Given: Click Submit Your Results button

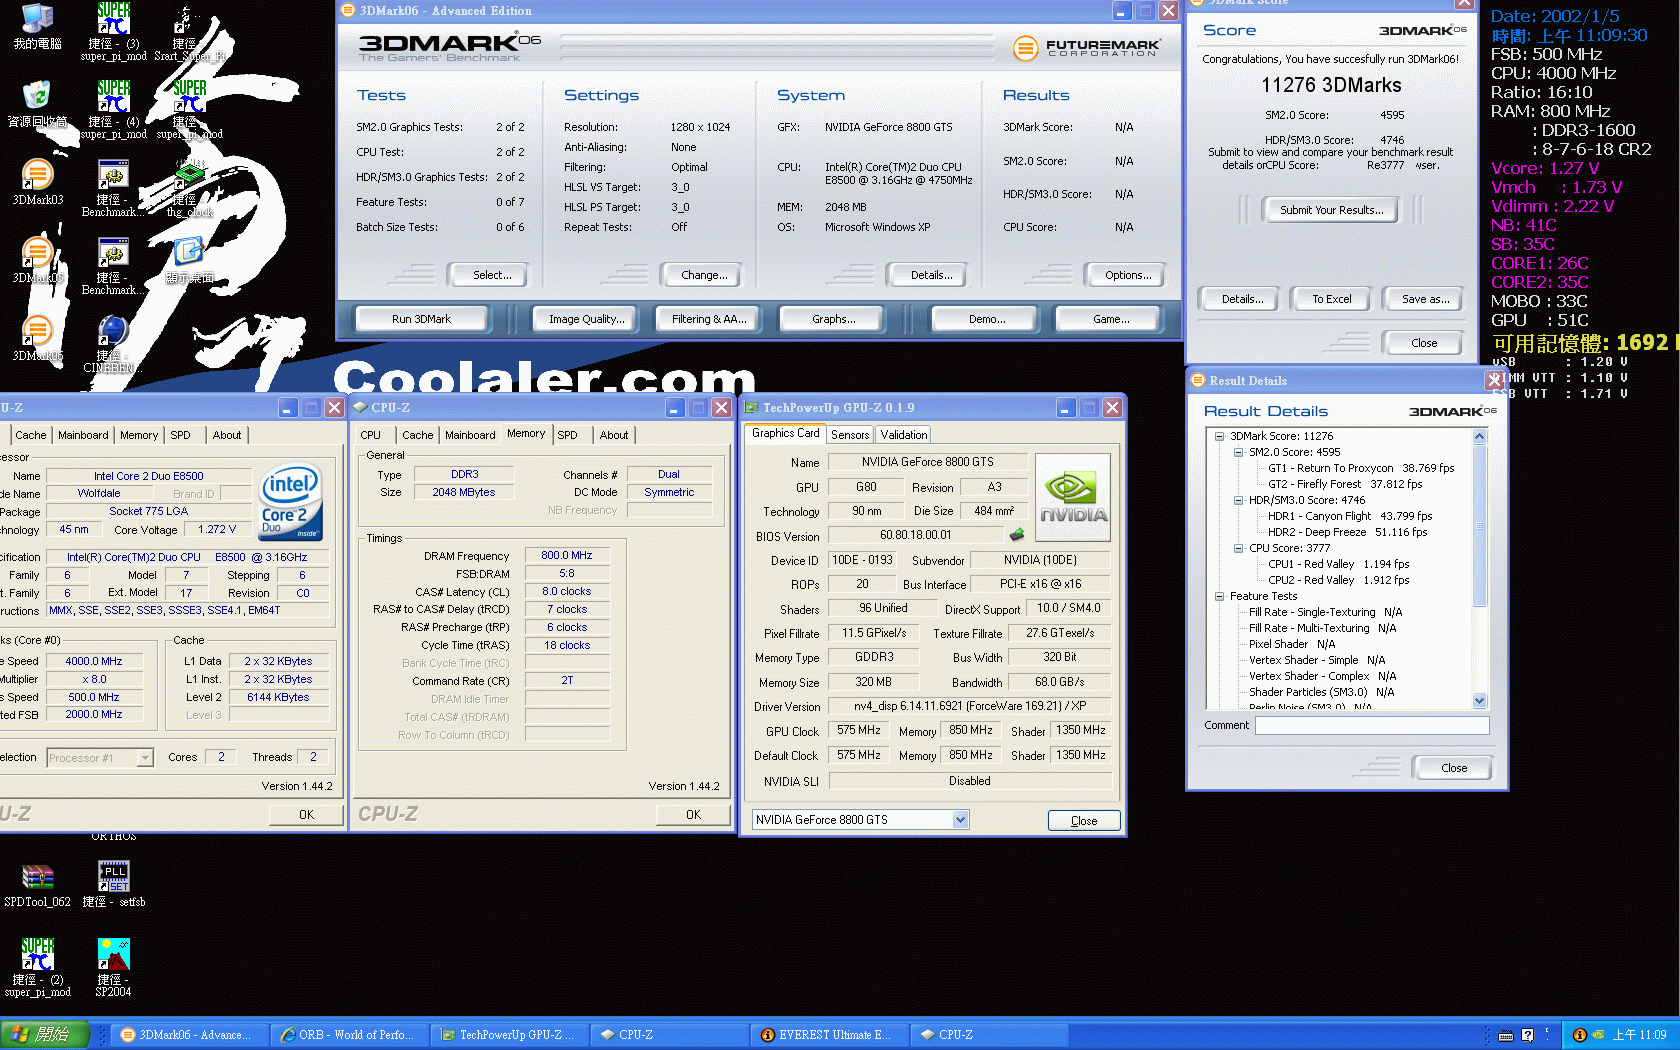Looking at the screenshot, I should pyautogui.click(x=1331, y=210).
